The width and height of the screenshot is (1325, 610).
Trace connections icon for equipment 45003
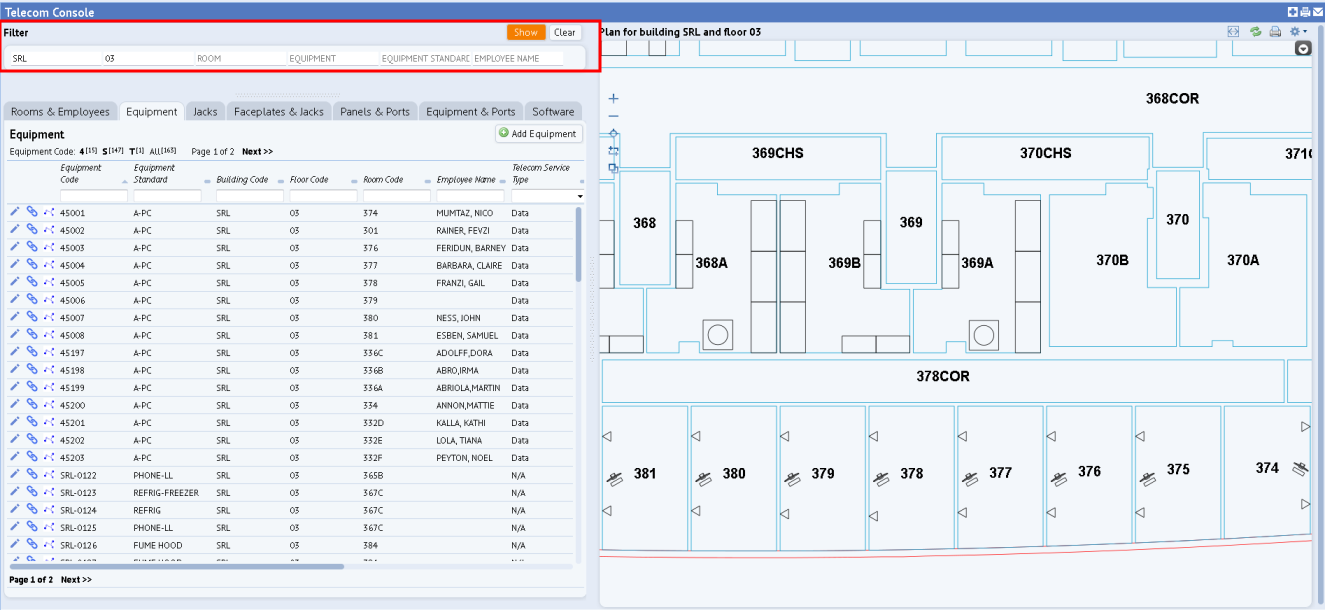point(49,247)
